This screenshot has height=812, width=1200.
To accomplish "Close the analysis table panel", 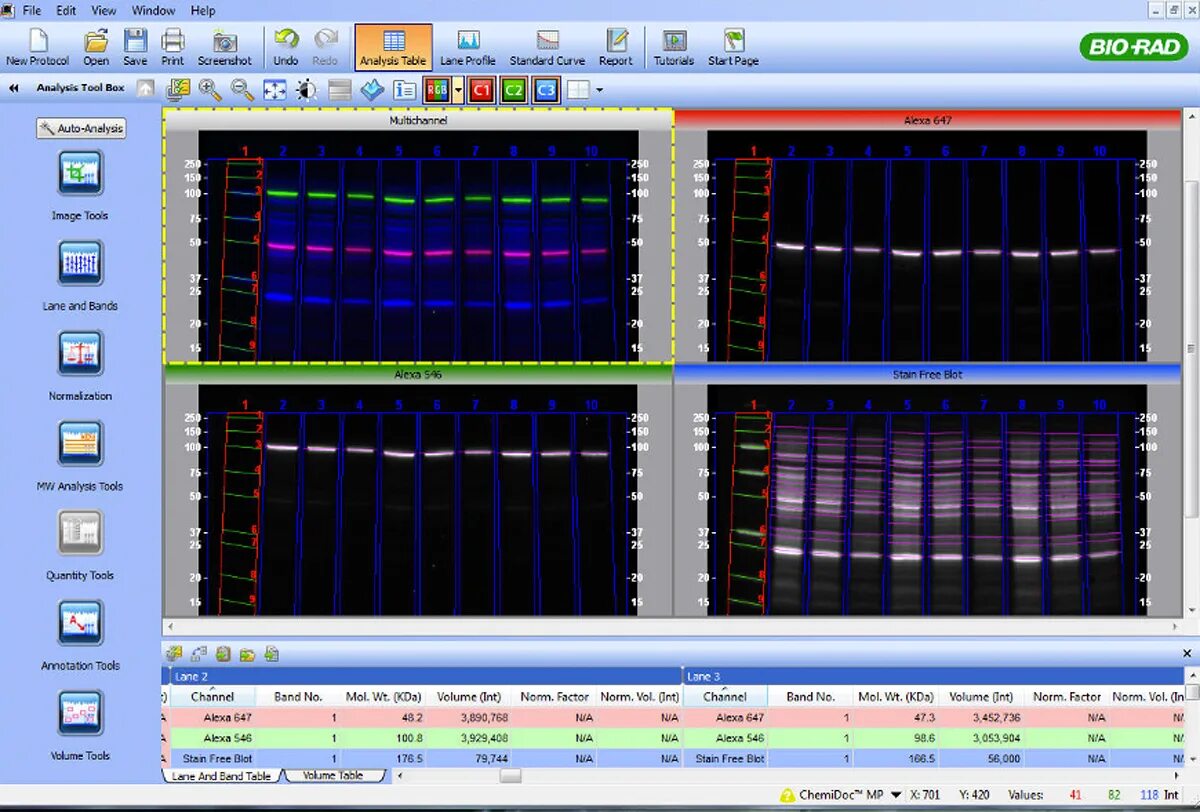I will (1188, 653).
